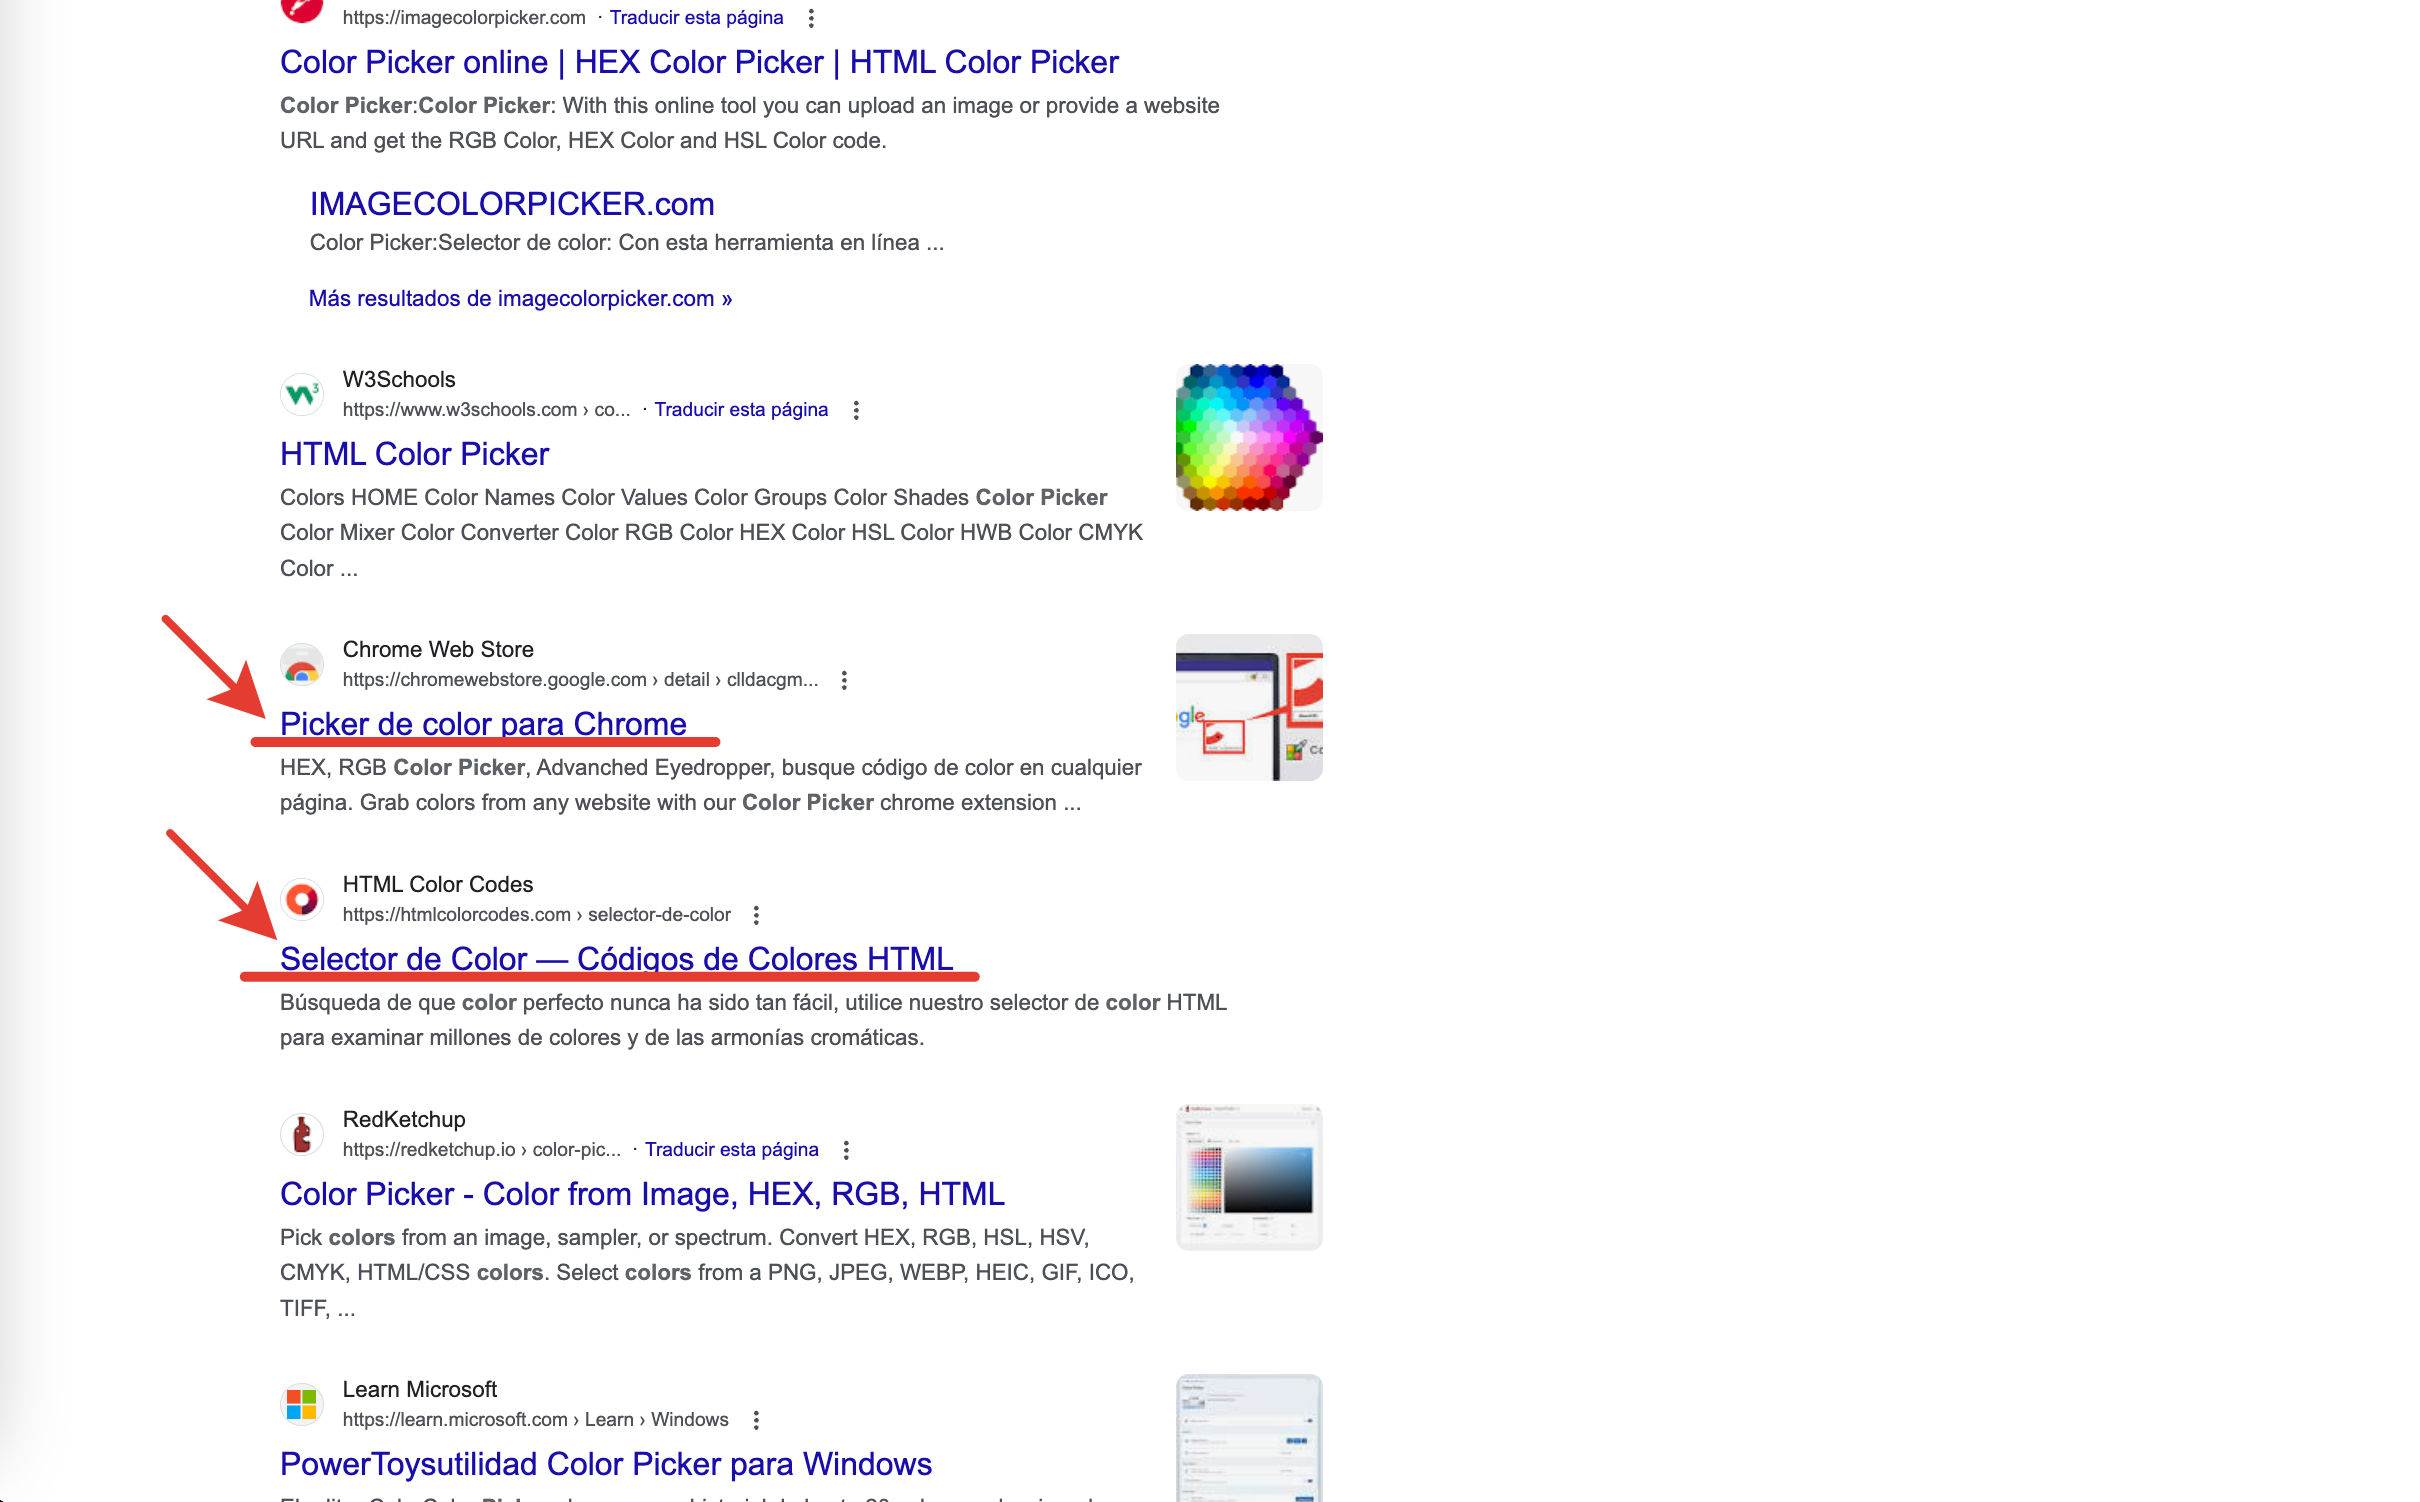The width and height of the screenshot is (2420, 1502).
Task: Click the RedKetchup color picker thumbnail
Action: (1248, 1177)
